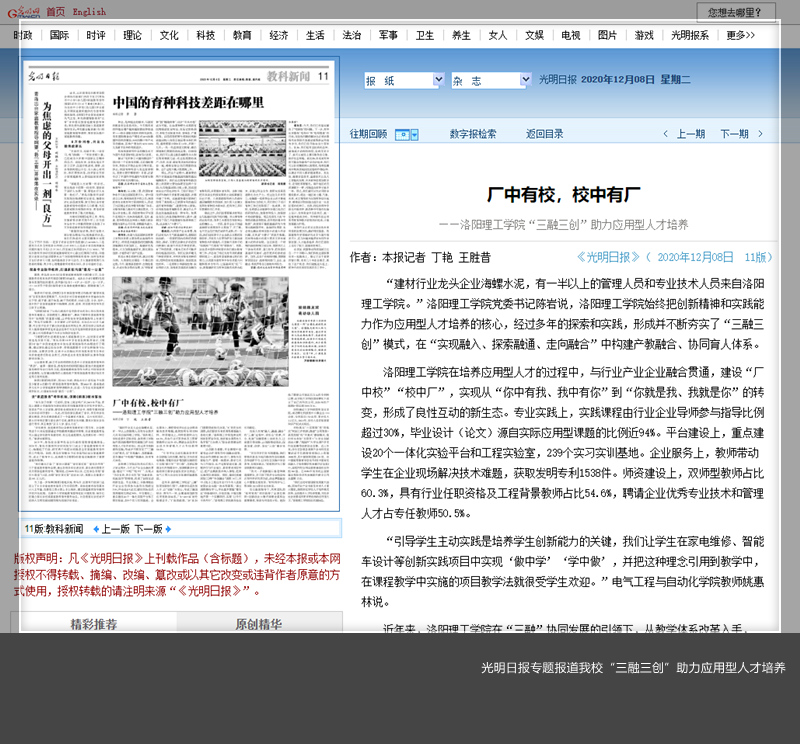This screenshot has height=744, width=800.
Task: Open the 科技 navigation menu item
Action: click(x=205, y=35)
